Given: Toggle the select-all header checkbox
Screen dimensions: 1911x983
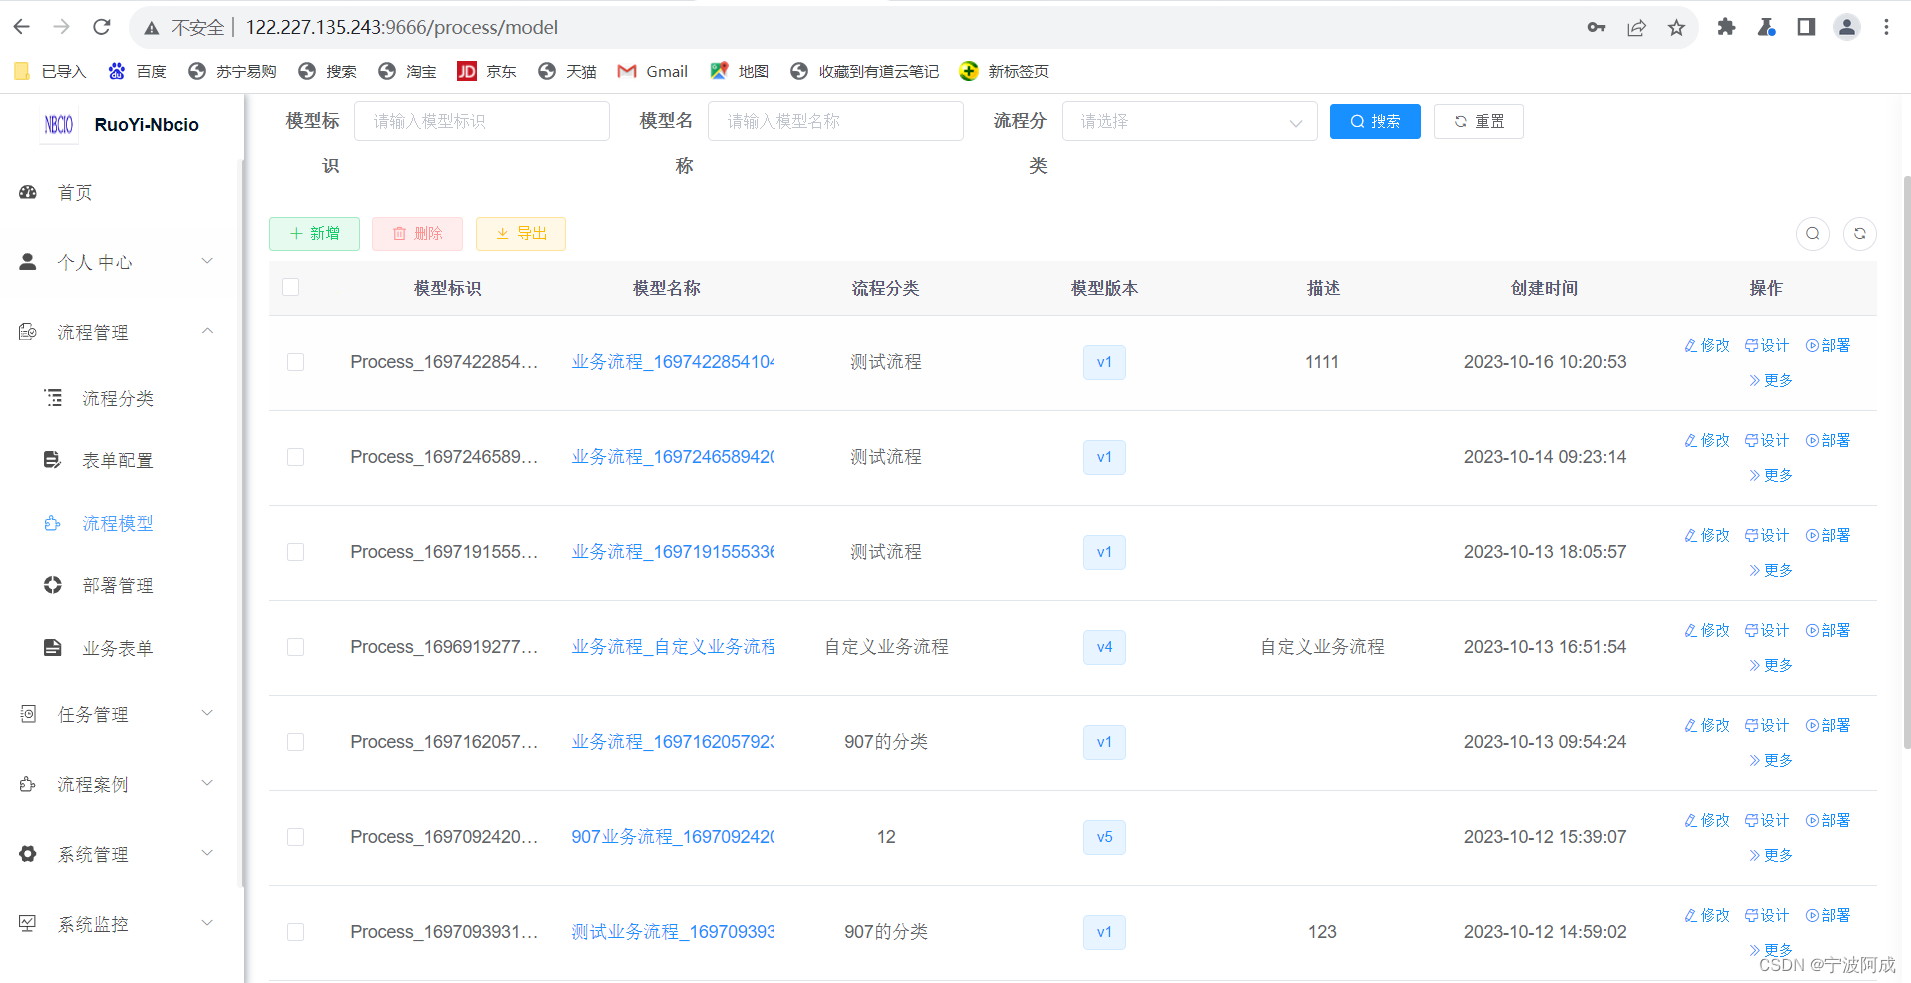Looking at the screenshot, I should (x=291, y=287).
